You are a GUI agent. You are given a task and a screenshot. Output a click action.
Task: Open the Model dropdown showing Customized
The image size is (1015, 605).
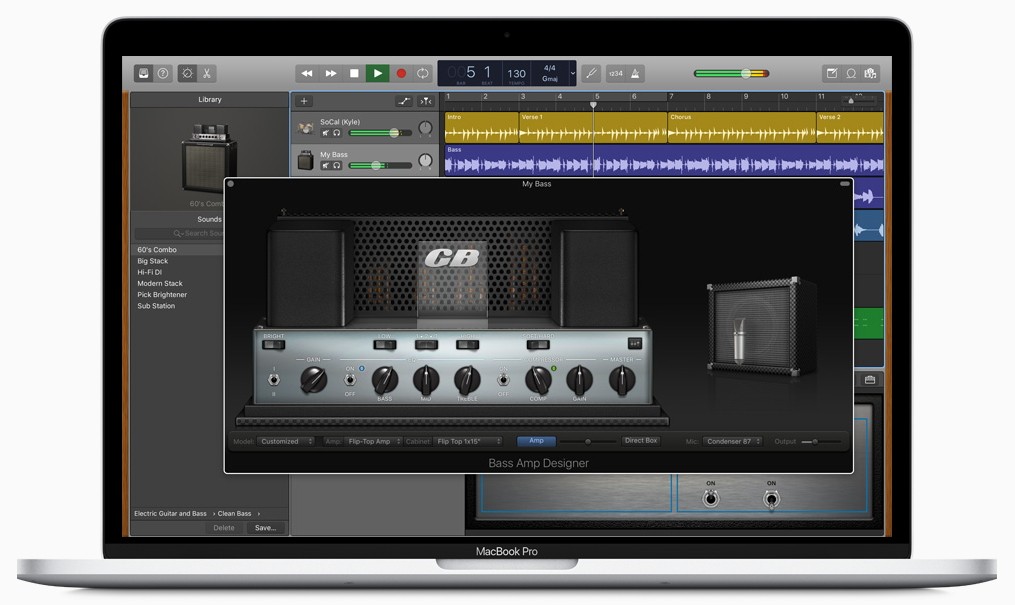click(285, 441)
